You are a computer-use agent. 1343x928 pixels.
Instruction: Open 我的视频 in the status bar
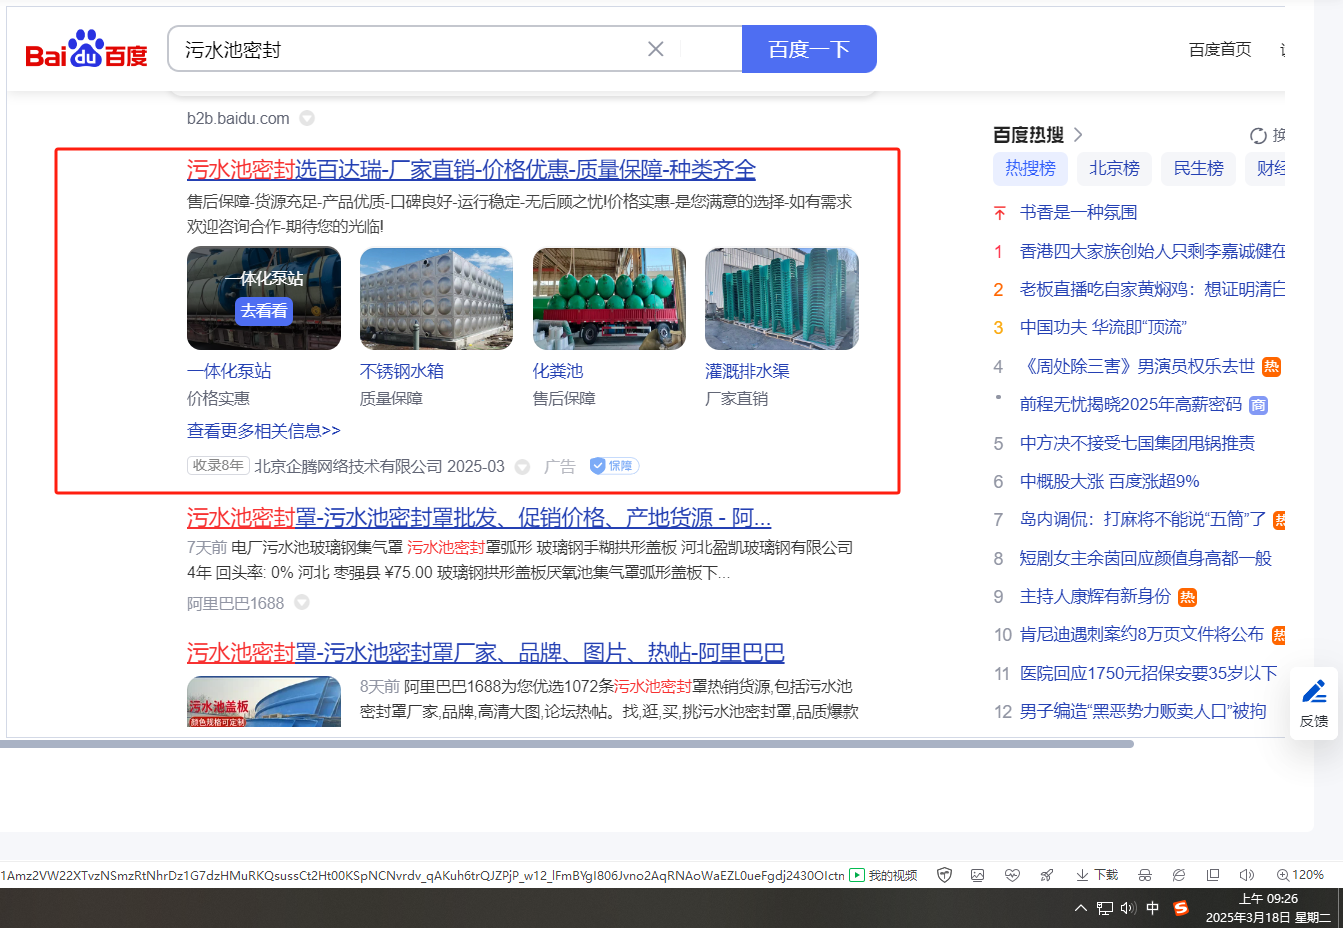click(x=883, y=875)
